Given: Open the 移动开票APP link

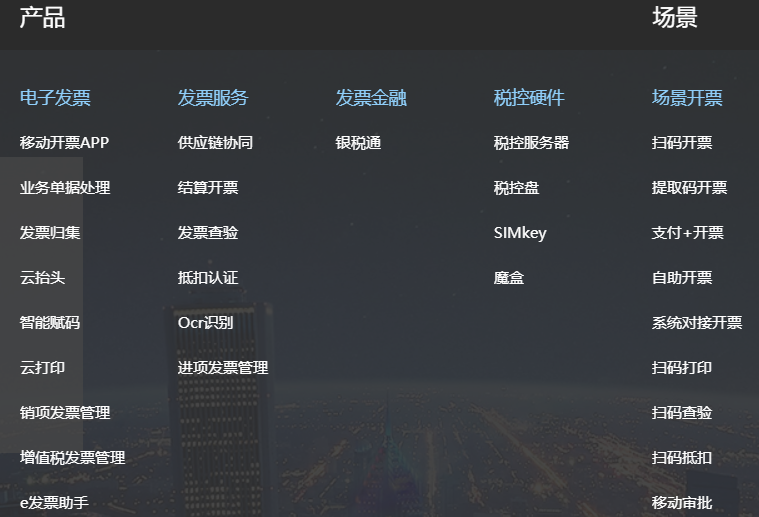Looking at the screenshot, I should pos(64,143).
